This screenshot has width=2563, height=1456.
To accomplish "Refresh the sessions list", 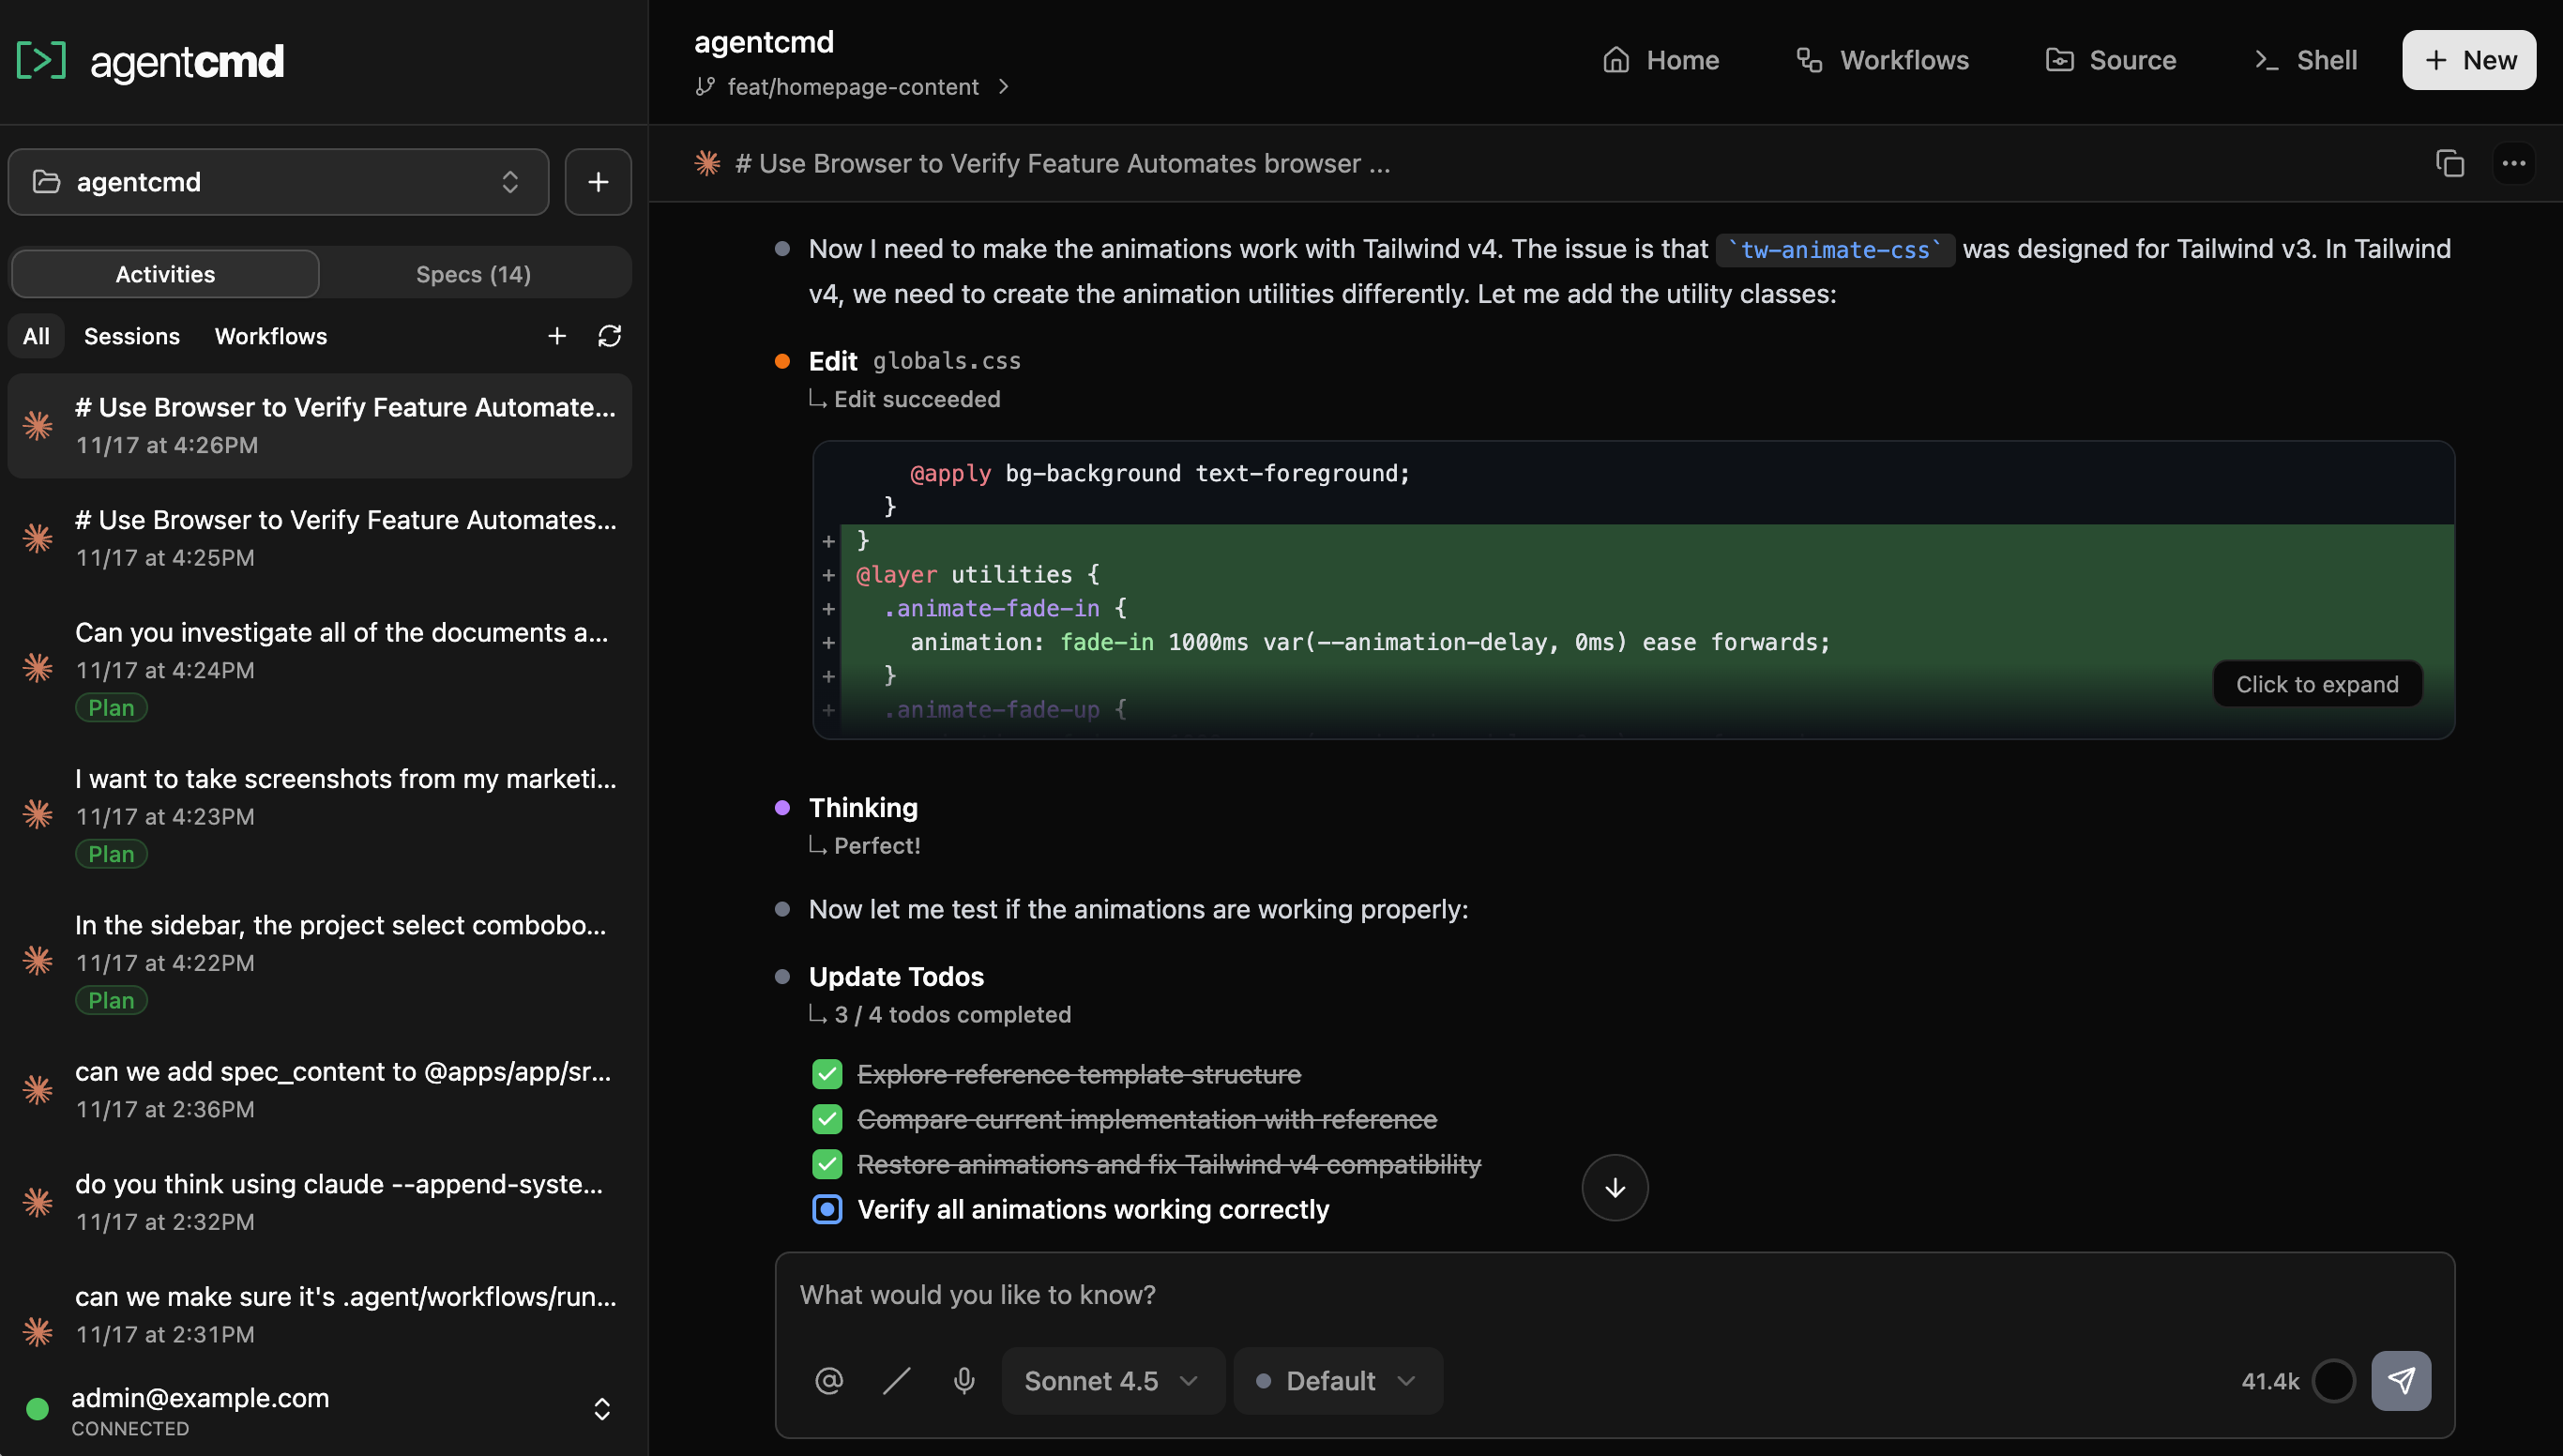I will (610, 336).
